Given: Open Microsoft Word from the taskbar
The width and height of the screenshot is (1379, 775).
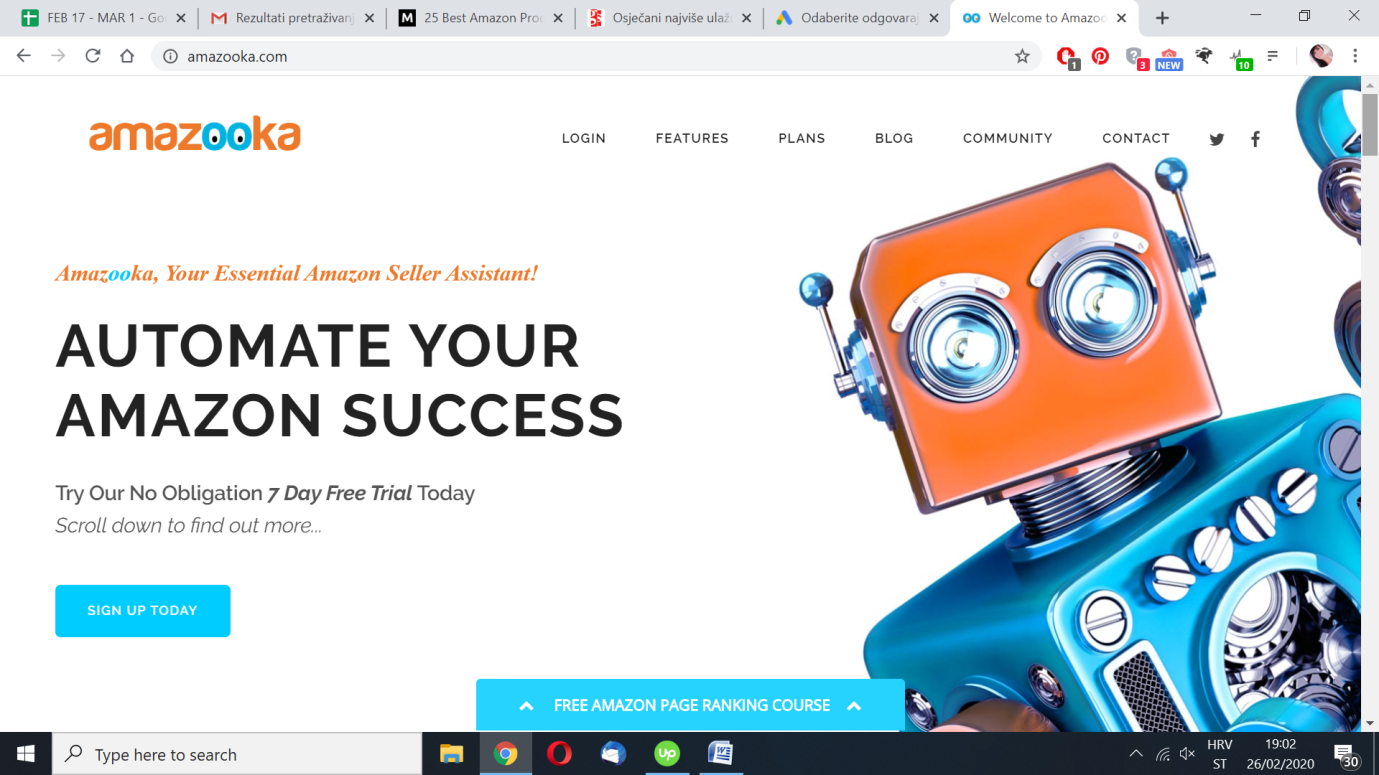Looking at the screenshot, I should pyautogui.click(x=720, y=753).
